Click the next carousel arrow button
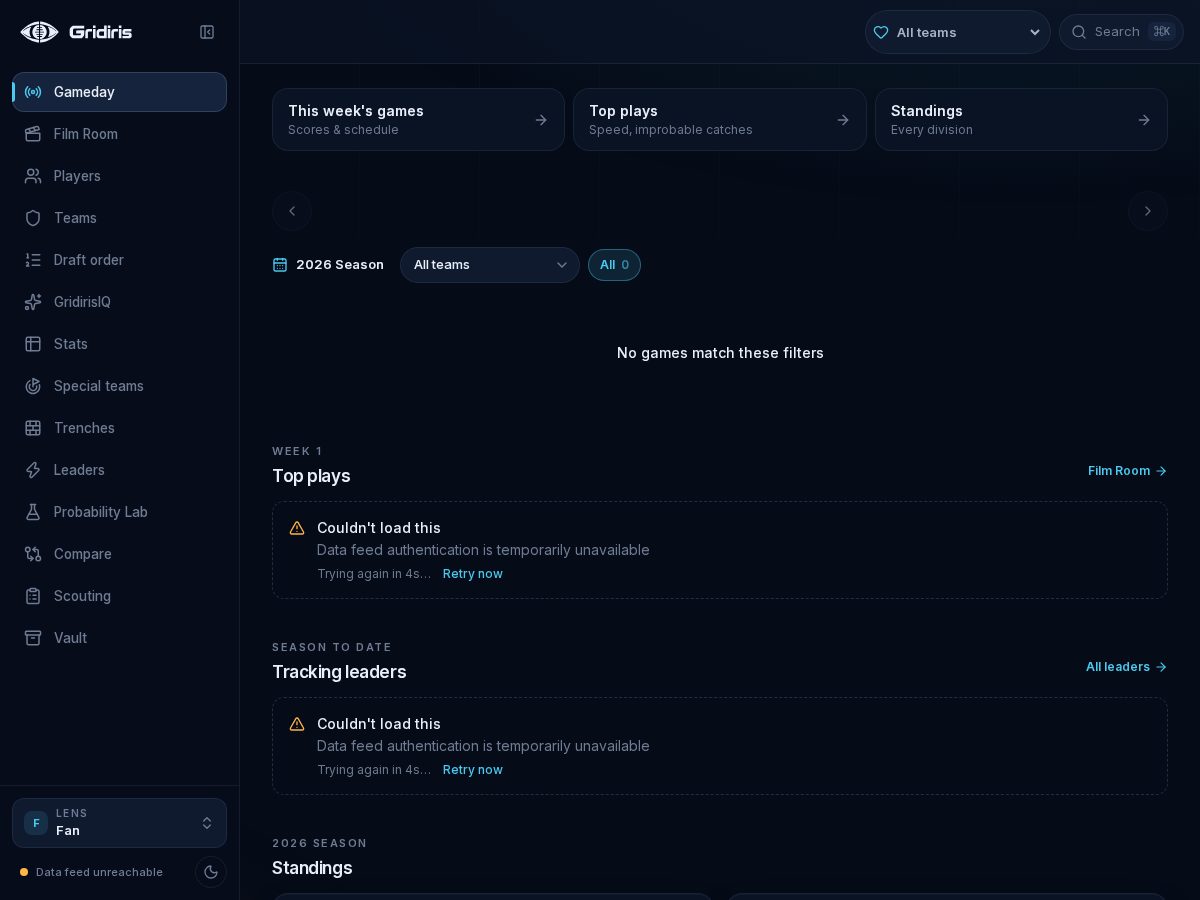 (1148, 211)
